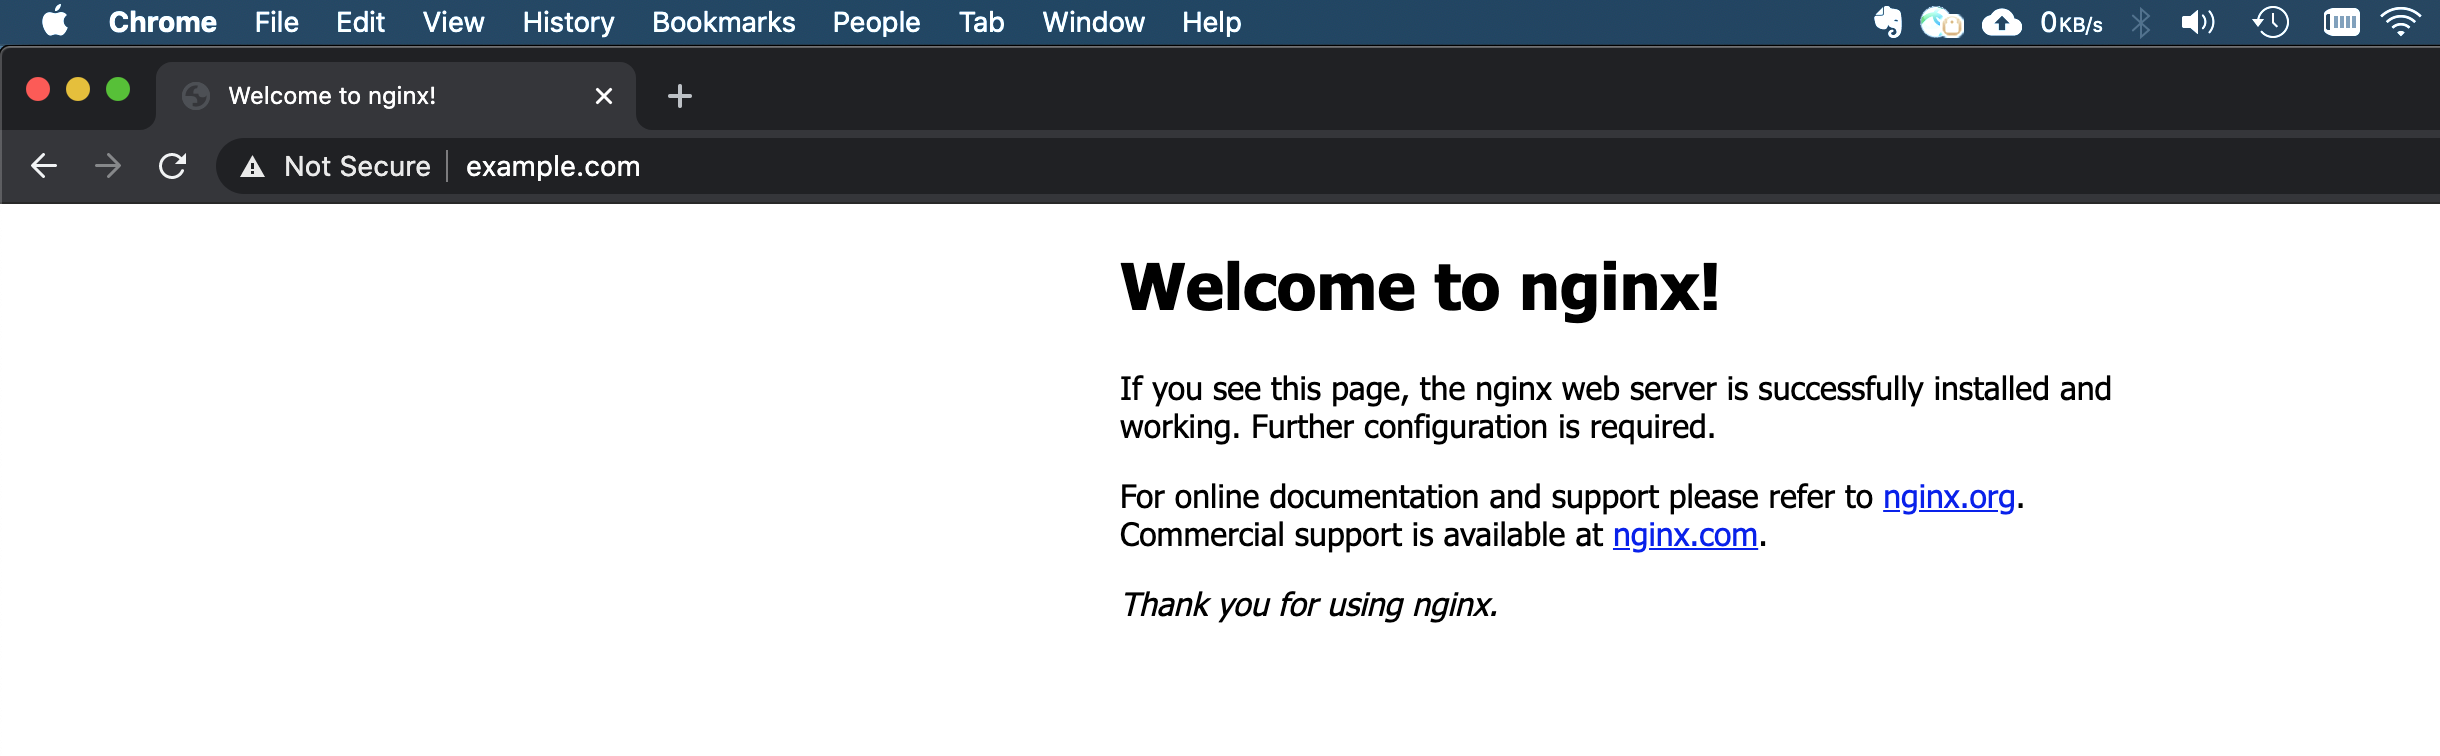2440x756 pixels.
Task: Open the Window menu
Action: coord(1093,22)
